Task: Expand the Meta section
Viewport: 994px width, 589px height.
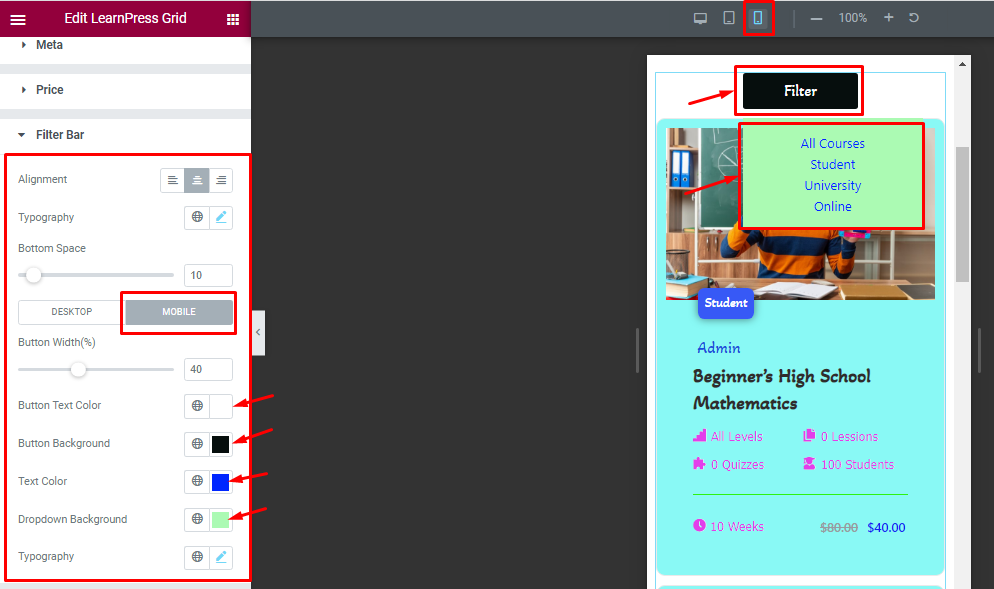Action: [x=125, y=45]
